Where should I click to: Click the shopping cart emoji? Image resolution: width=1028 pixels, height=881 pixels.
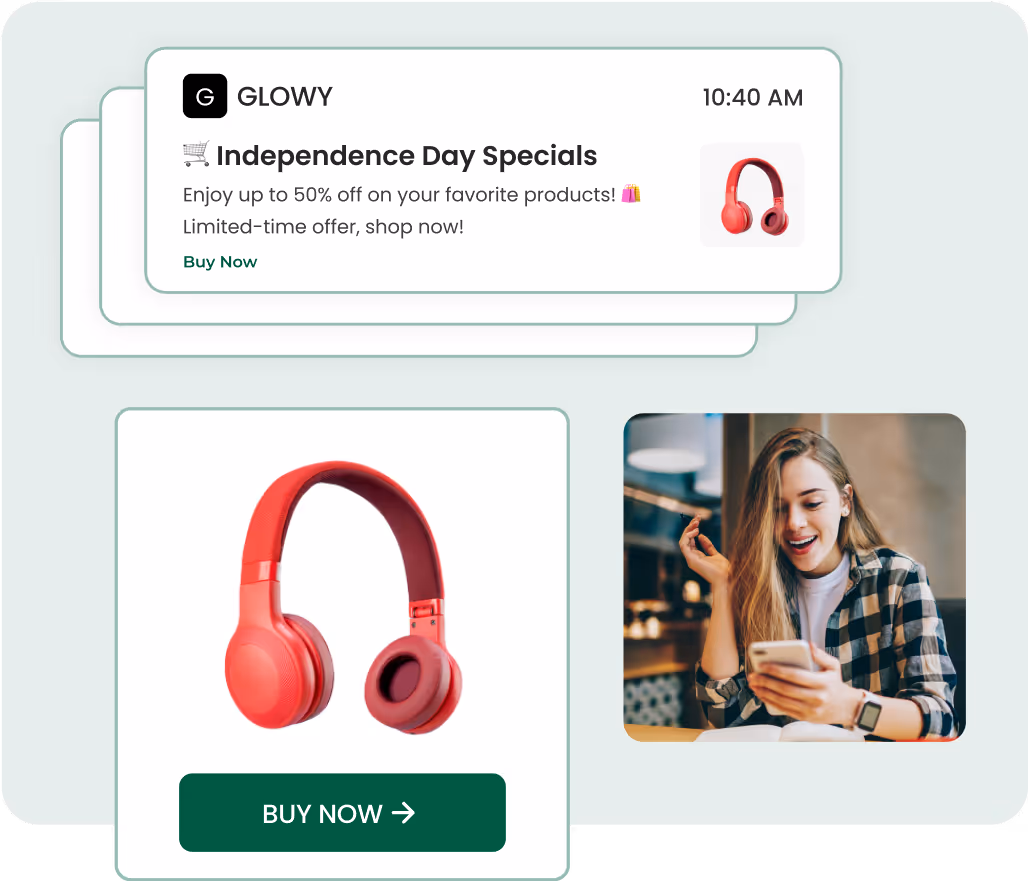point(195,153)
